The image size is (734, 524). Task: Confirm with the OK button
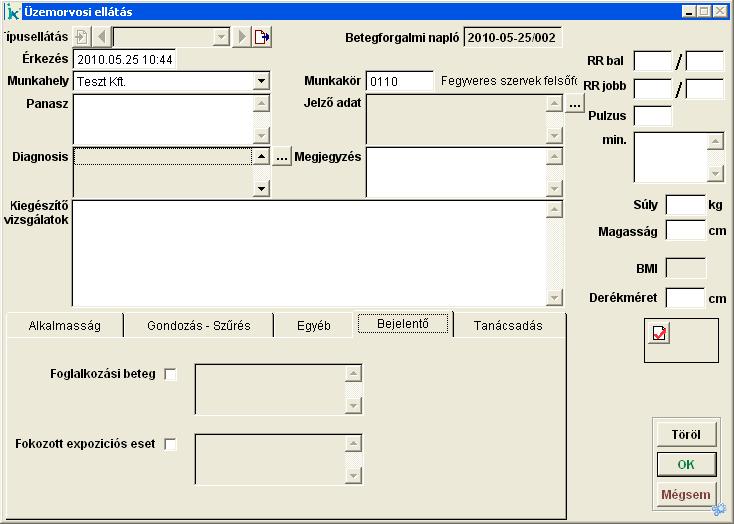pyautogui.click(x=685, y=465)
